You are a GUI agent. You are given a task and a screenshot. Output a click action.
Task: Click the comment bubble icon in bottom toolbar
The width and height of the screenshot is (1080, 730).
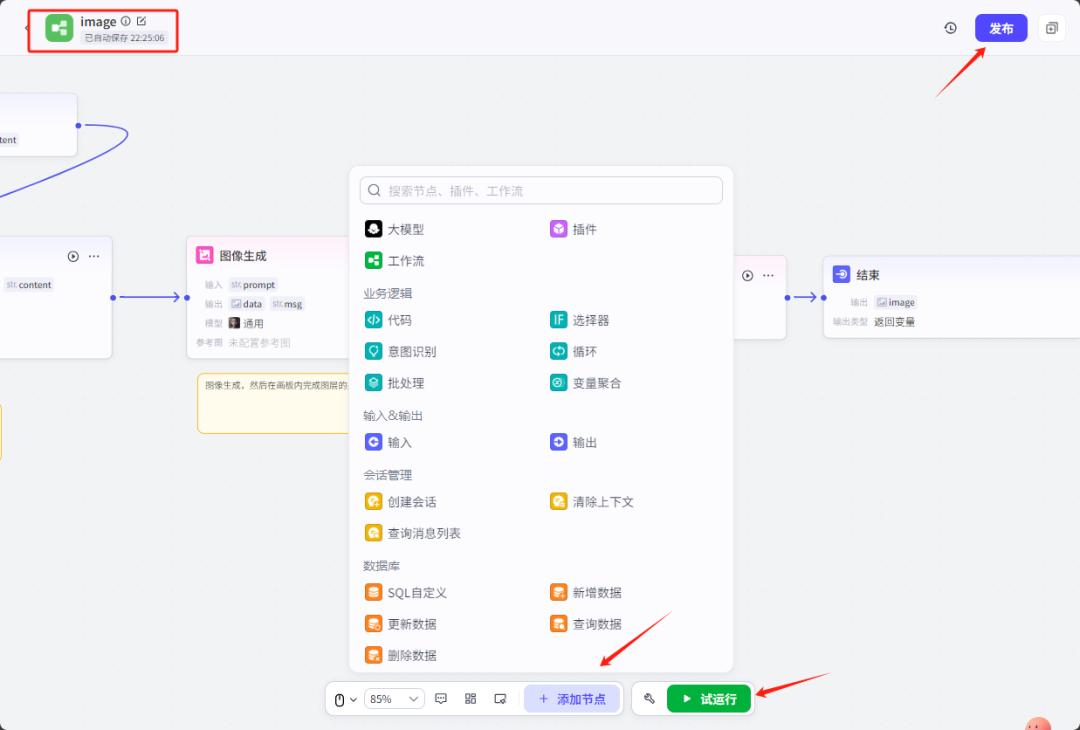point(441,698)
